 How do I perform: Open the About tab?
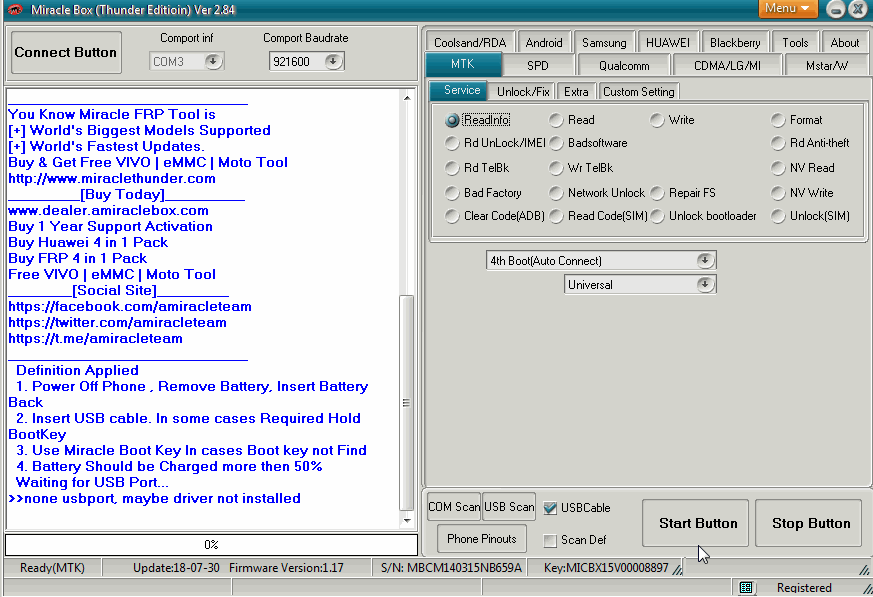pyautogui.click(x=845, y=43)
